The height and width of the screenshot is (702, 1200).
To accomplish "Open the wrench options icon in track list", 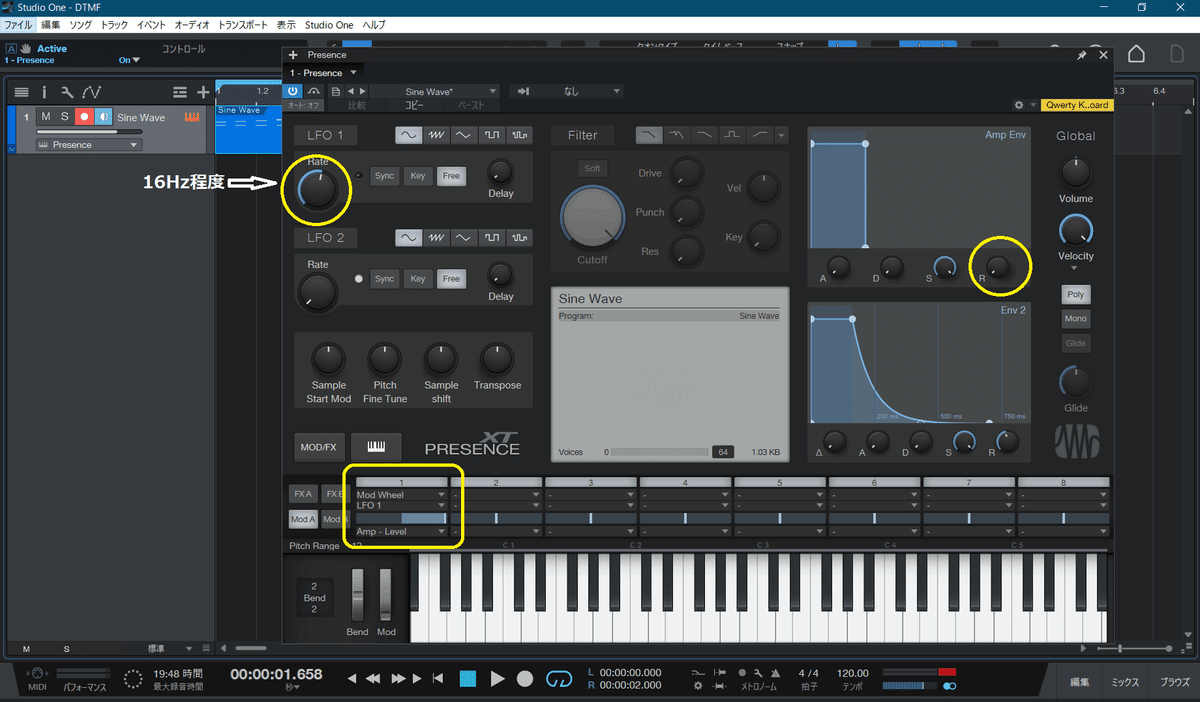I will 66,92.
